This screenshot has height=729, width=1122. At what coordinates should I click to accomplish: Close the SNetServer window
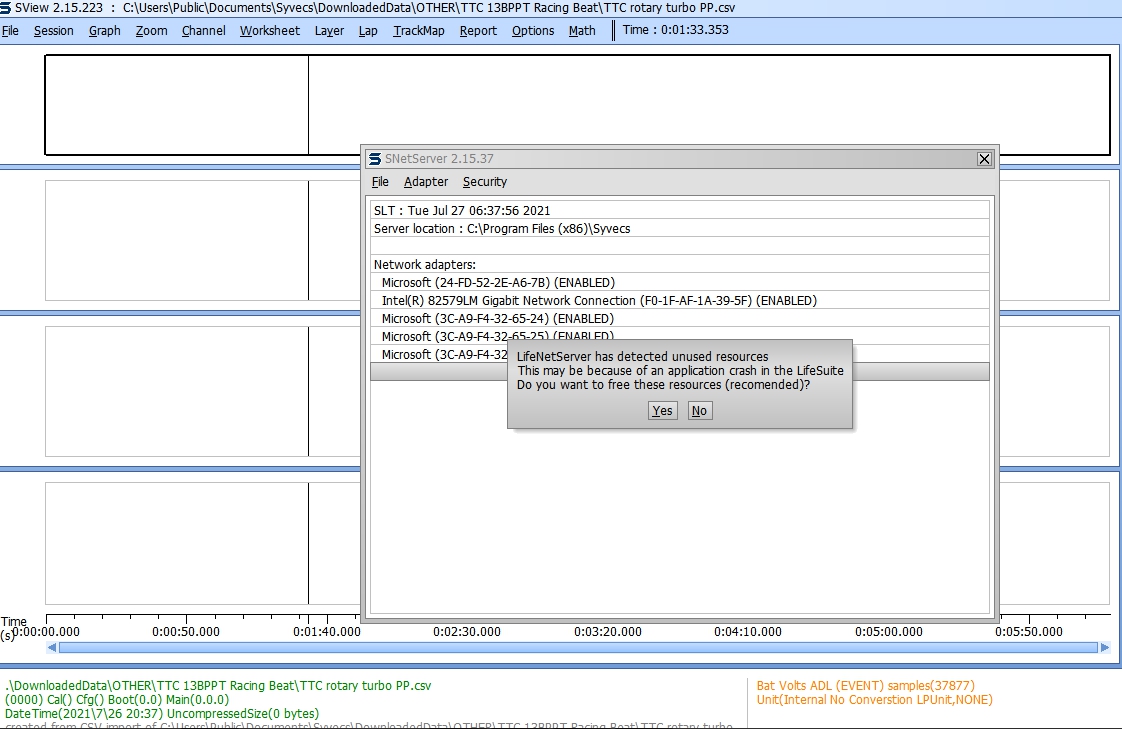tap(984, 159)
